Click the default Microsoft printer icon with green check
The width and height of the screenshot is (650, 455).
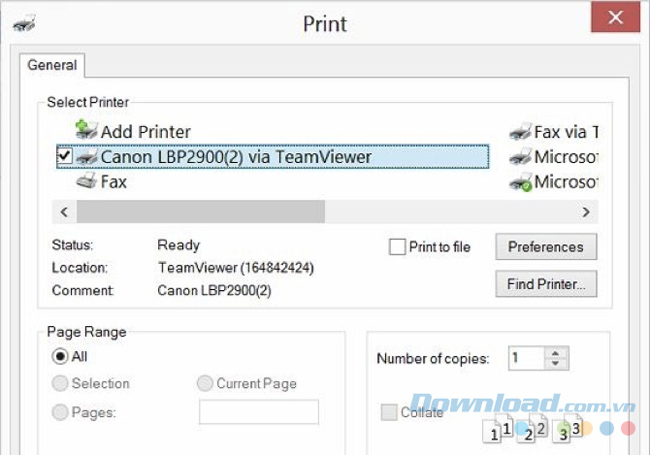(521, 182)
